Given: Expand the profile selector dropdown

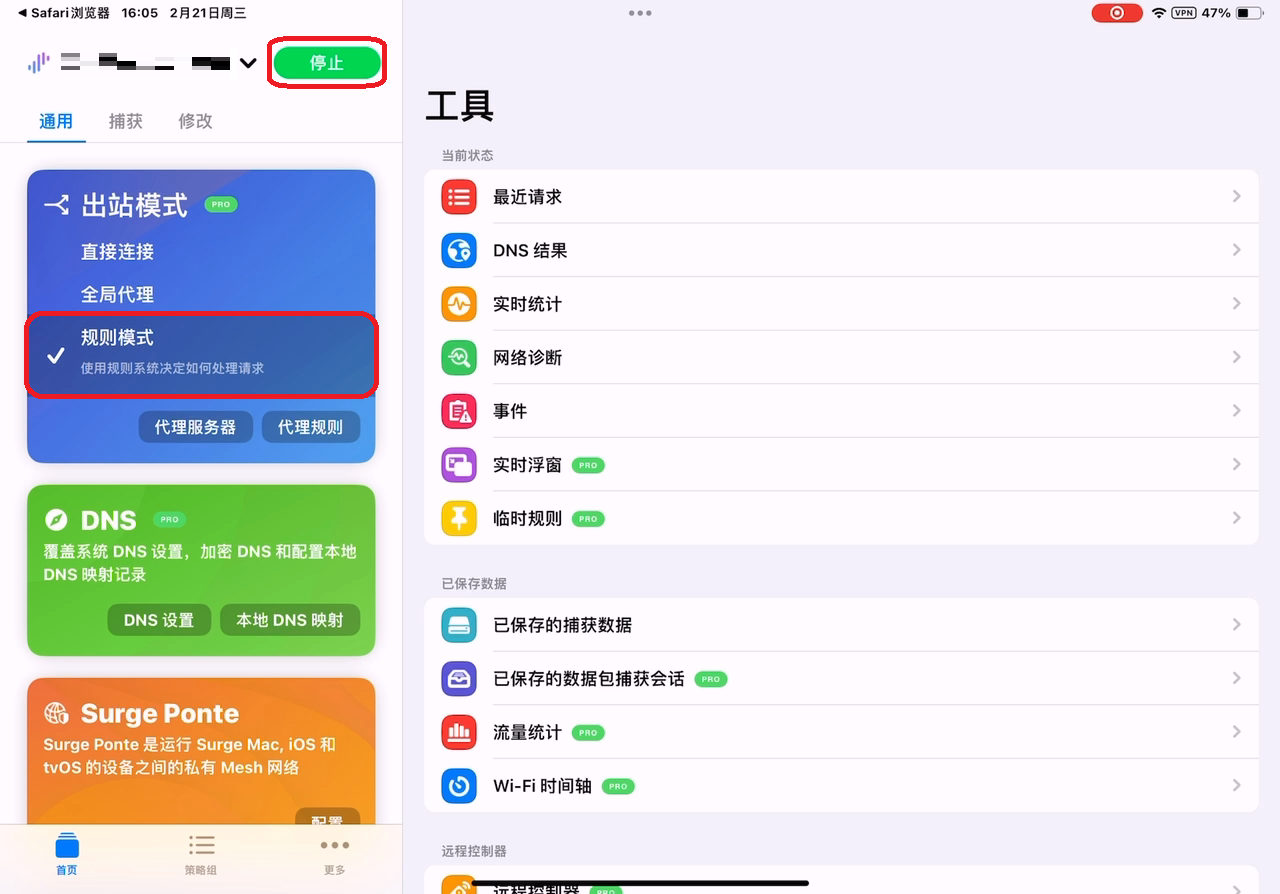Looking at the screenshot, I should coord(248,62).
